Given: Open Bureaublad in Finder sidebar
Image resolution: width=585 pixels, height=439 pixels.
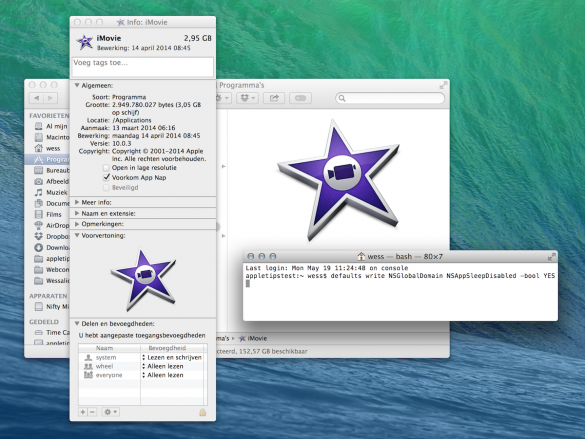Looking at the screenshot, I should pyautogui.click(x=51, y=170).
